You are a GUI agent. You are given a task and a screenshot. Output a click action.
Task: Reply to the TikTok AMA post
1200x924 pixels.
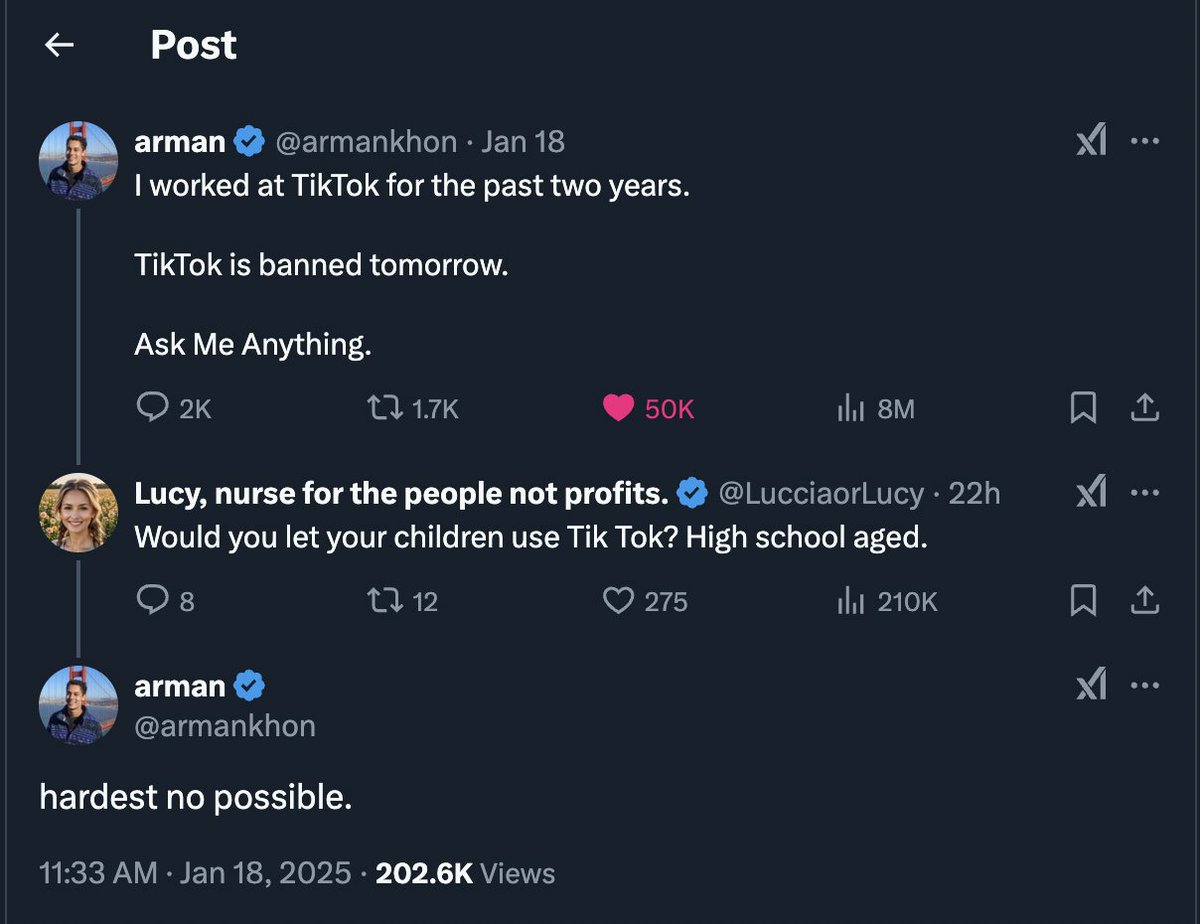(x=151, y=407)
